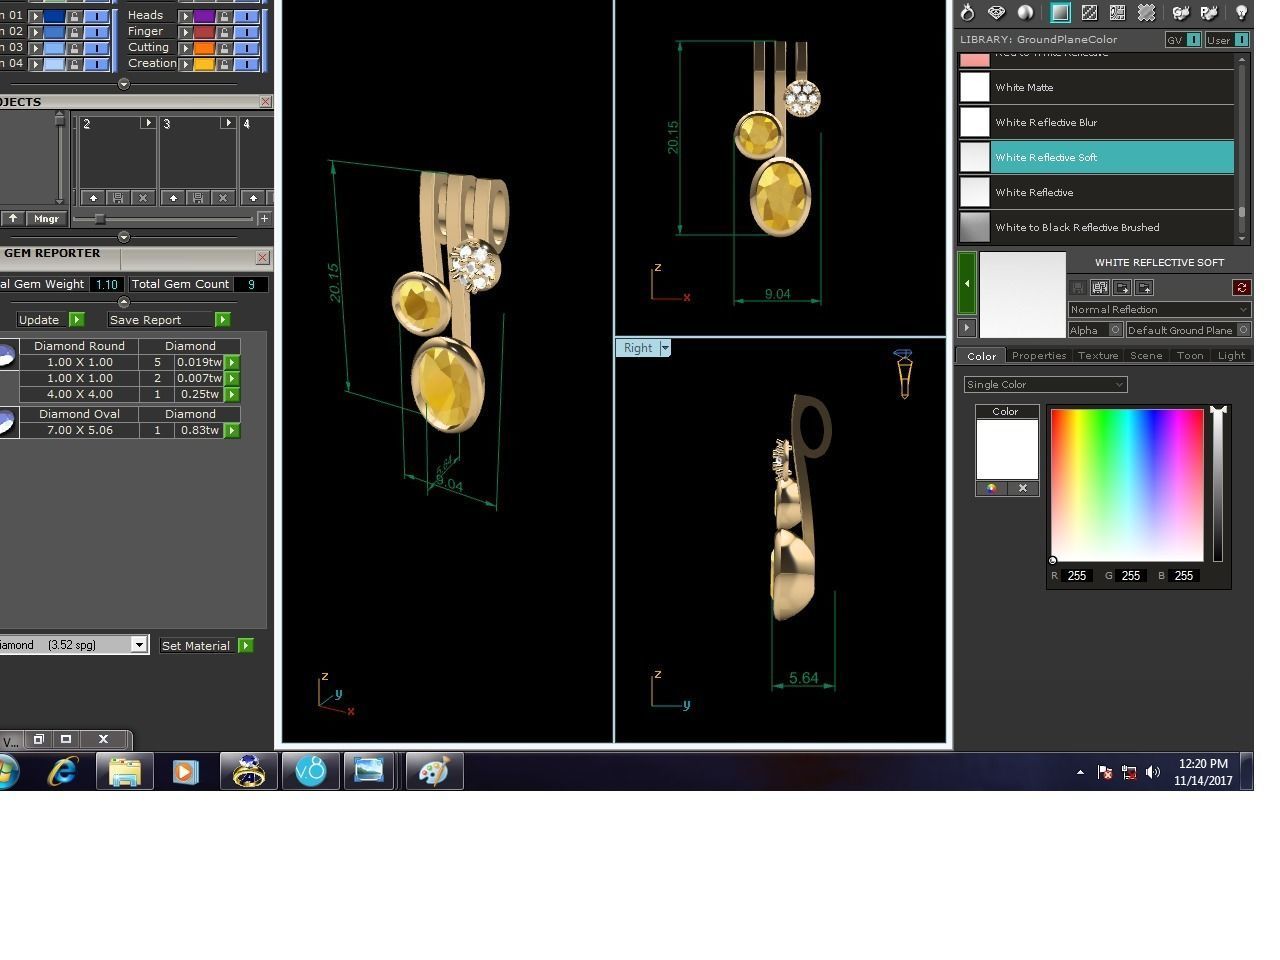Switch to the Light tab
The height and width of the screenshot is (960, 1280).
[x=1231, y=355]
